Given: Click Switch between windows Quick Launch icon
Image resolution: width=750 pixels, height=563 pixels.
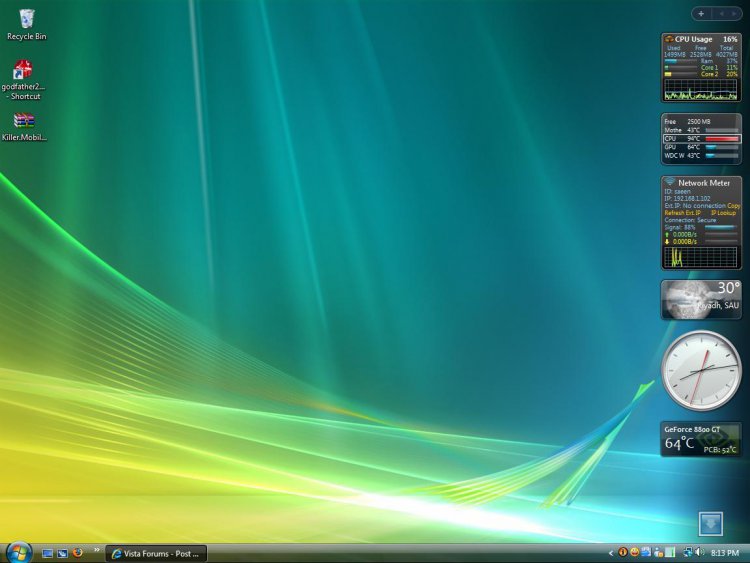Looking at the screenshot, I should pos(62,553).
